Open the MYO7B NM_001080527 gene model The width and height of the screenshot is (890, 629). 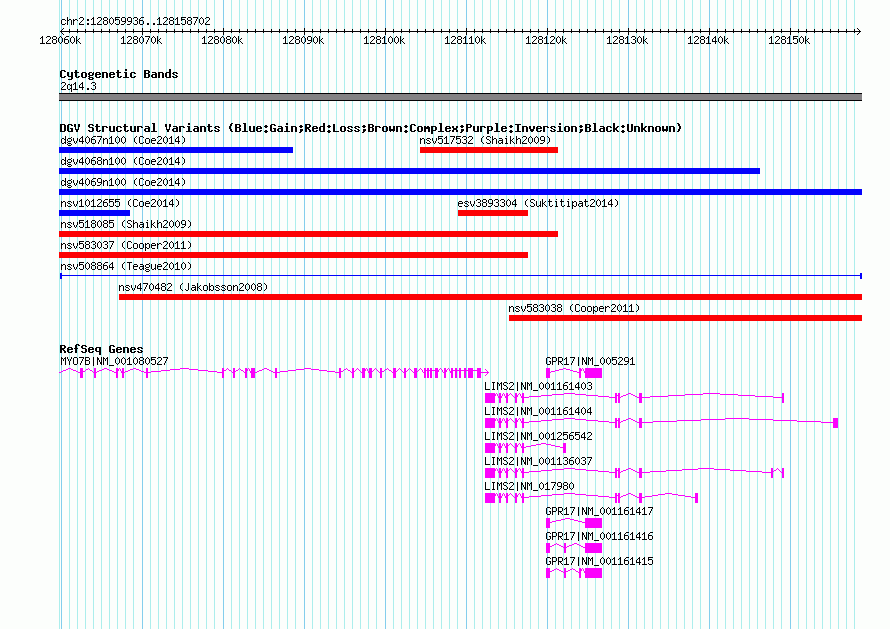(274, 373)
